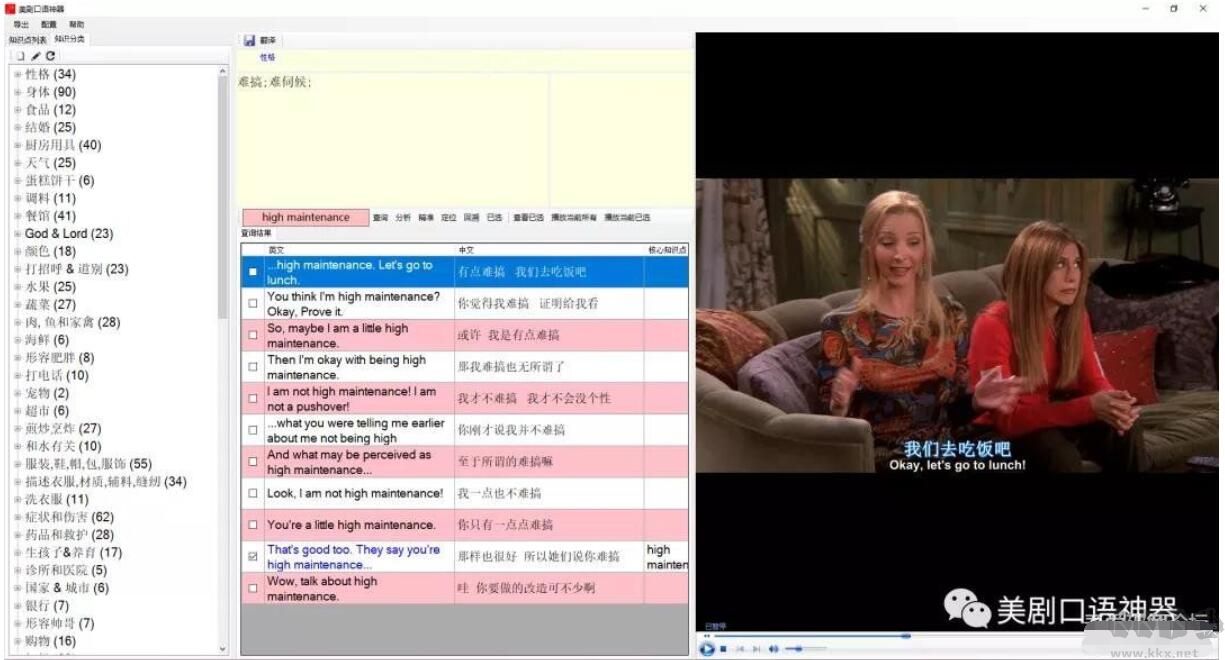Play the video with the play button
Viewport: 1225px width, 660px height.
[707, 649]
